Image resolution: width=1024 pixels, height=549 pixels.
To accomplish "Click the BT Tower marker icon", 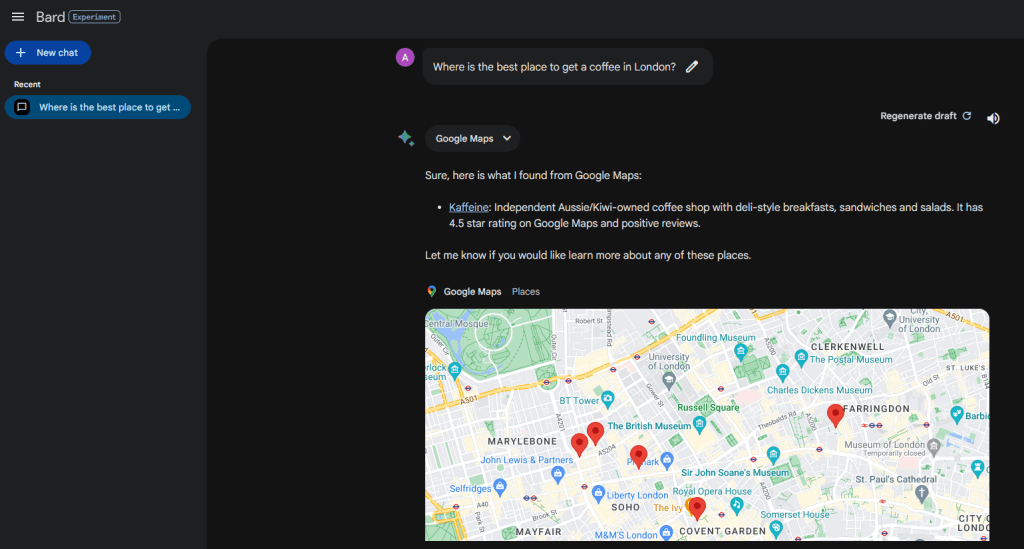I will (607, 398).
